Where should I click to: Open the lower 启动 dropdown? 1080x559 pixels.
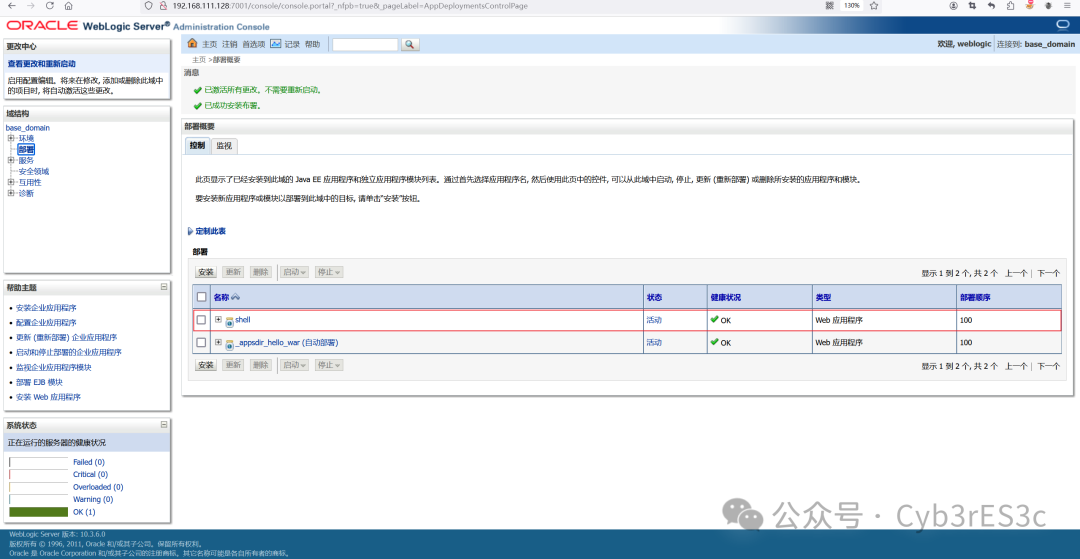pos(295,365)
